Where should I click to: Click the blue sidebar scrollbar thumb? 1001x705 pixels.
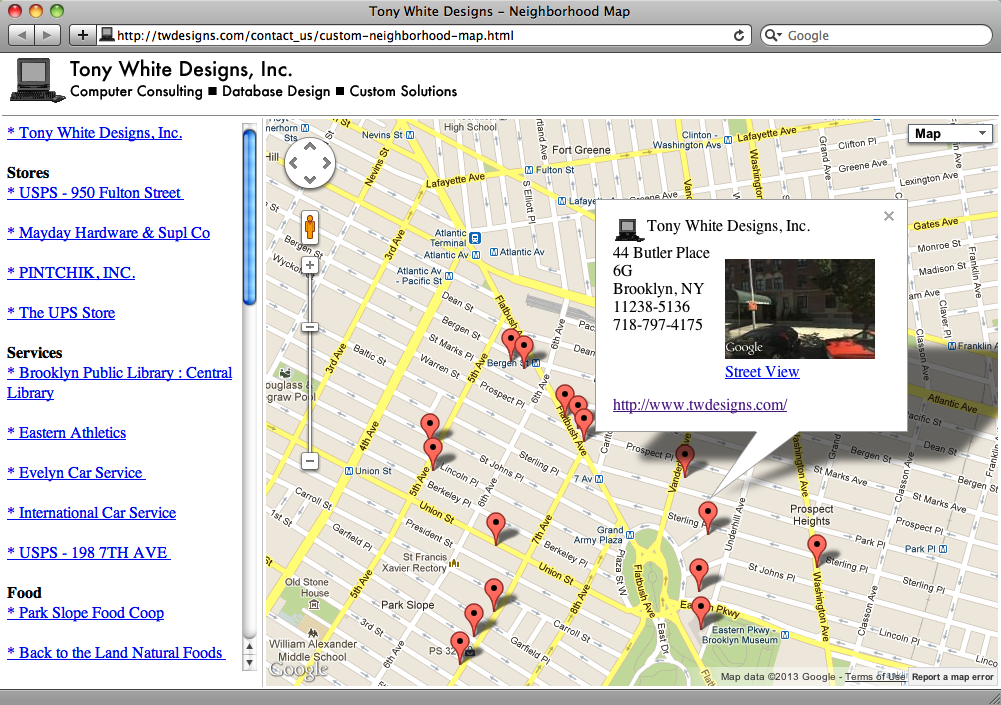pyautogui.click(x=249, y=217)
